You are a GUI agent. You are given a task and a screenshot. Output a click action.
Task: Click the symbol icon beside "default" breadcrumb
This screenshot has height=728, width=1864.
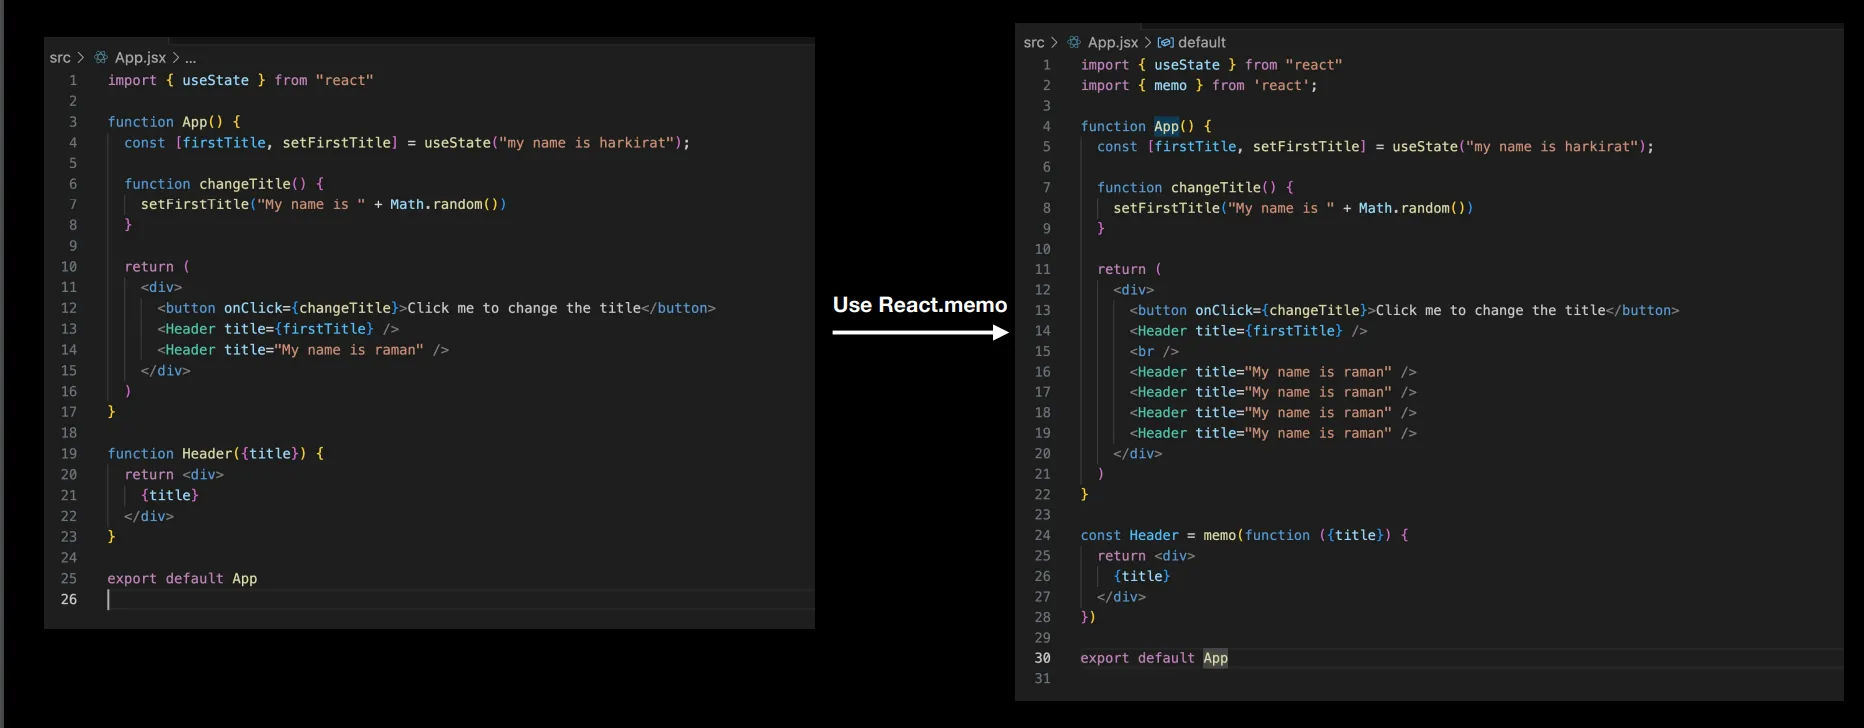coord(1165,43)
